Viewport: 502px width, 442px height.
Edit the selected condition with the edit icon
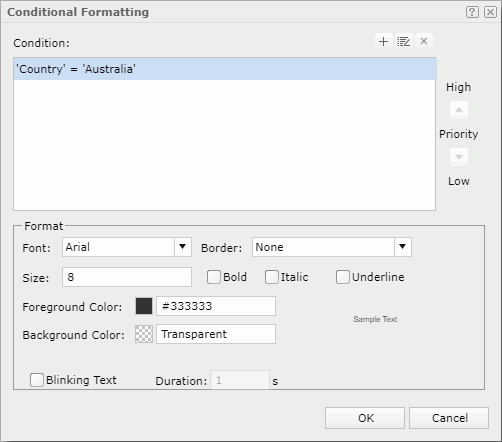click(x=404, y=41)
